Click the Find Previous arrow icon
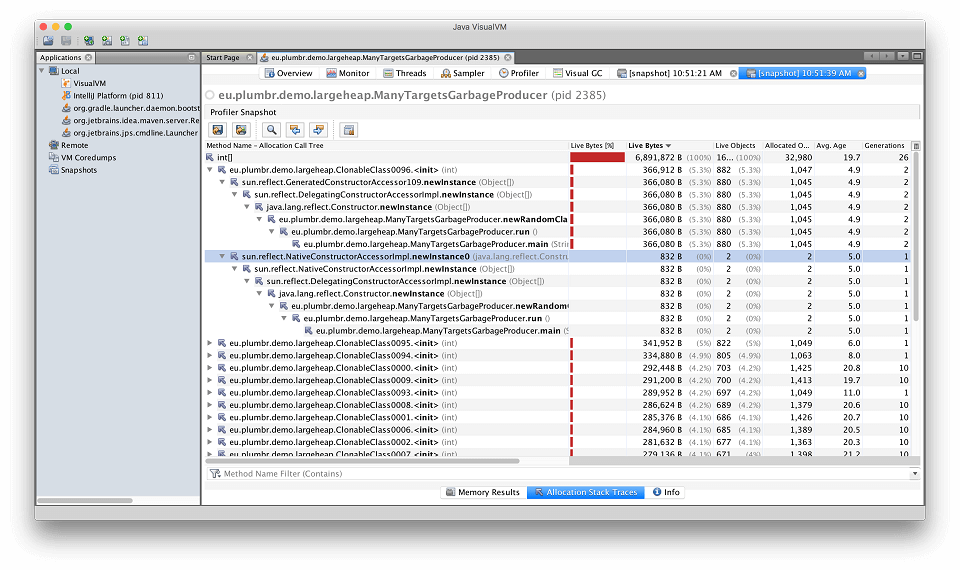960x570 pixels. (295, 130)
